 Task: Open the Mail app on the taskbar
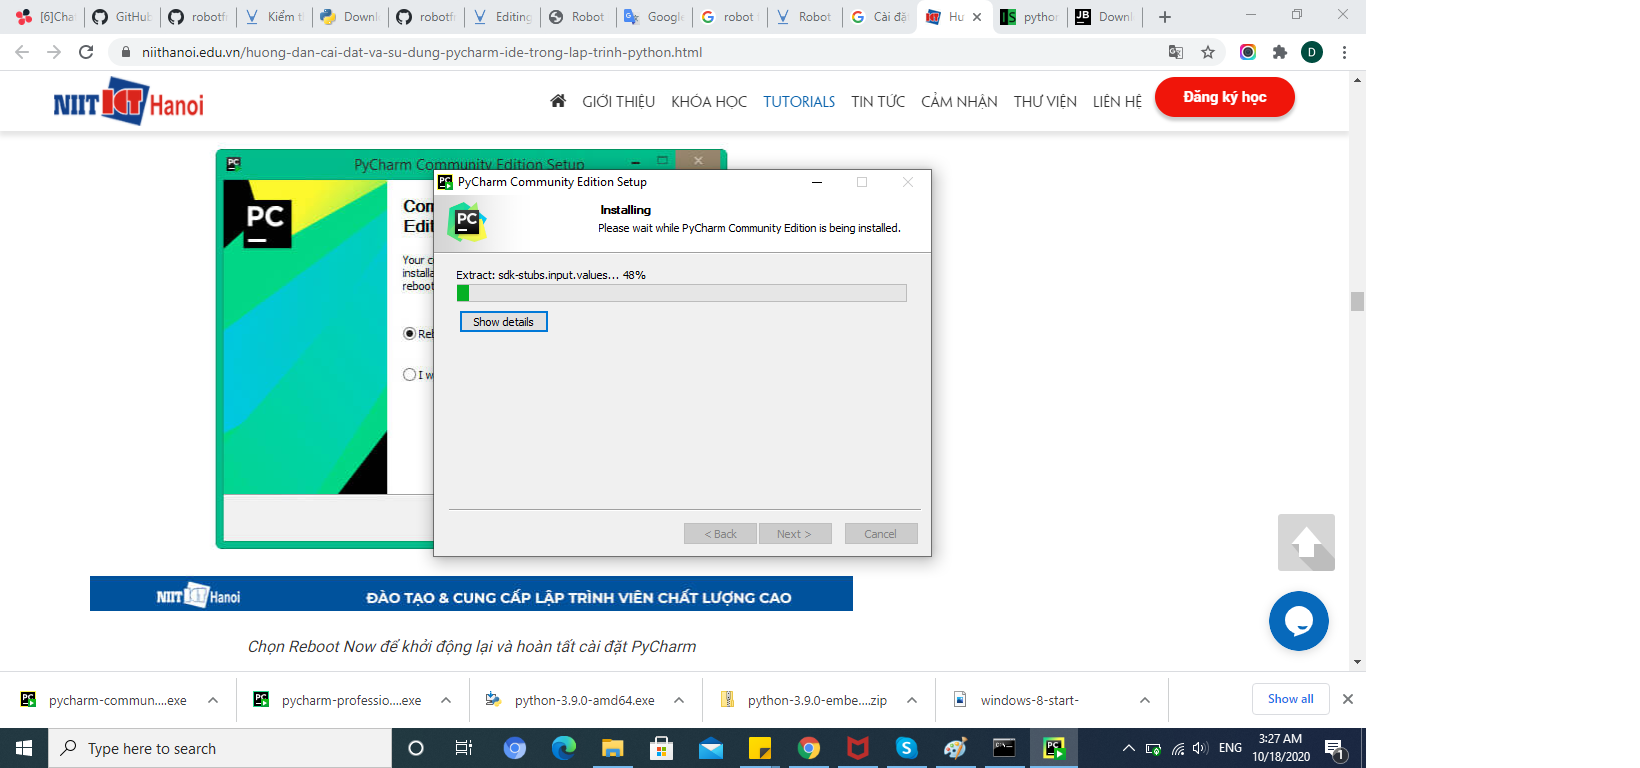711,748
